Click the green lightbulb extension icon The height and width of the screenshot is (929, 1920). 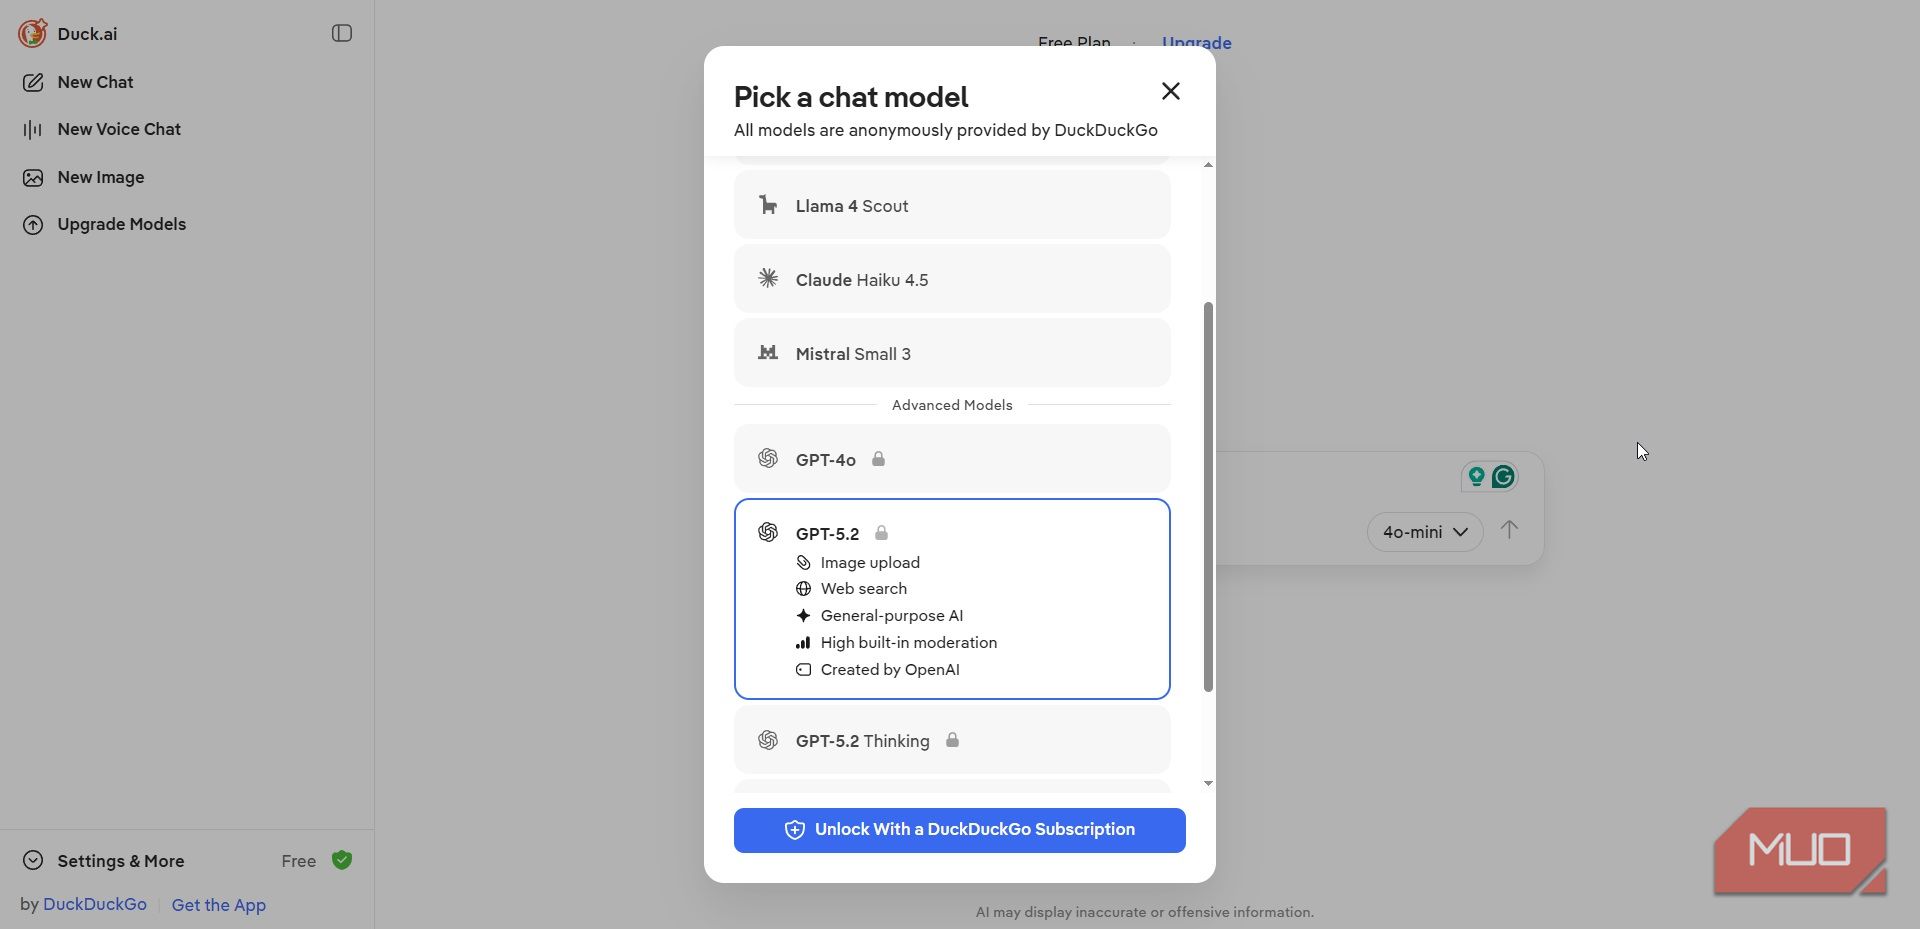coord(1476,477)
